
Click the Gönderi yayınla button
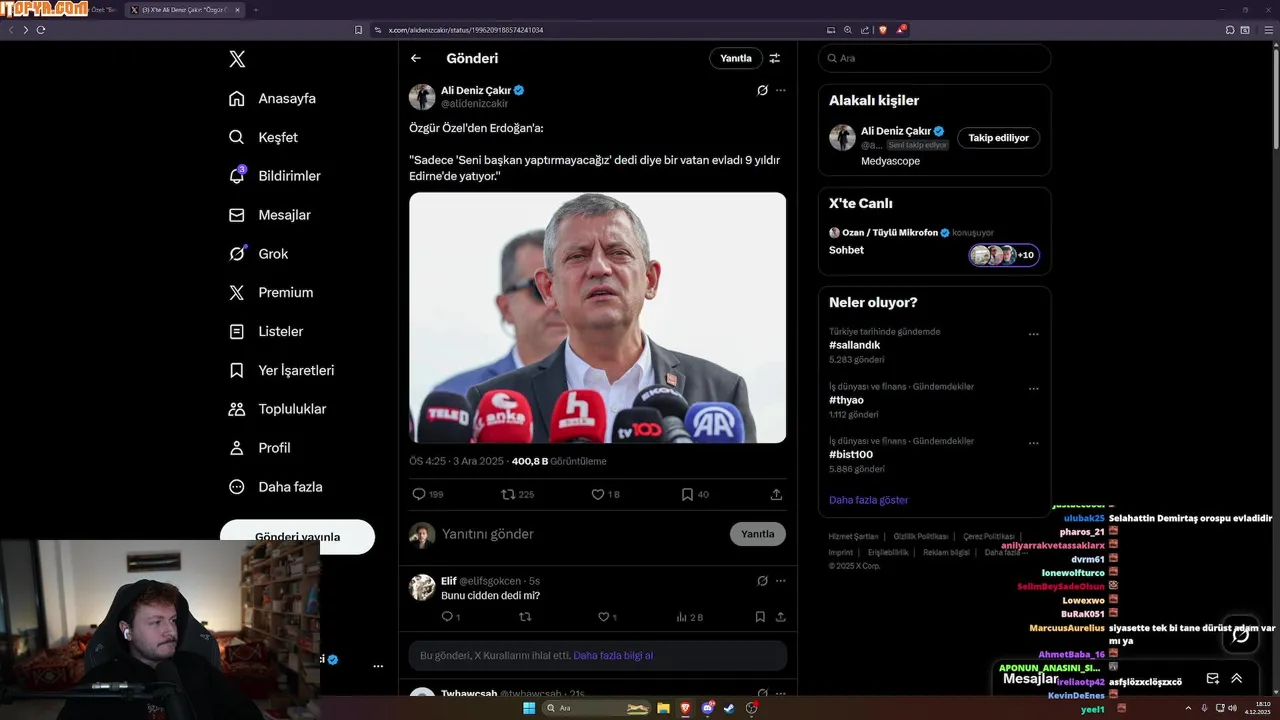(297, 537)
